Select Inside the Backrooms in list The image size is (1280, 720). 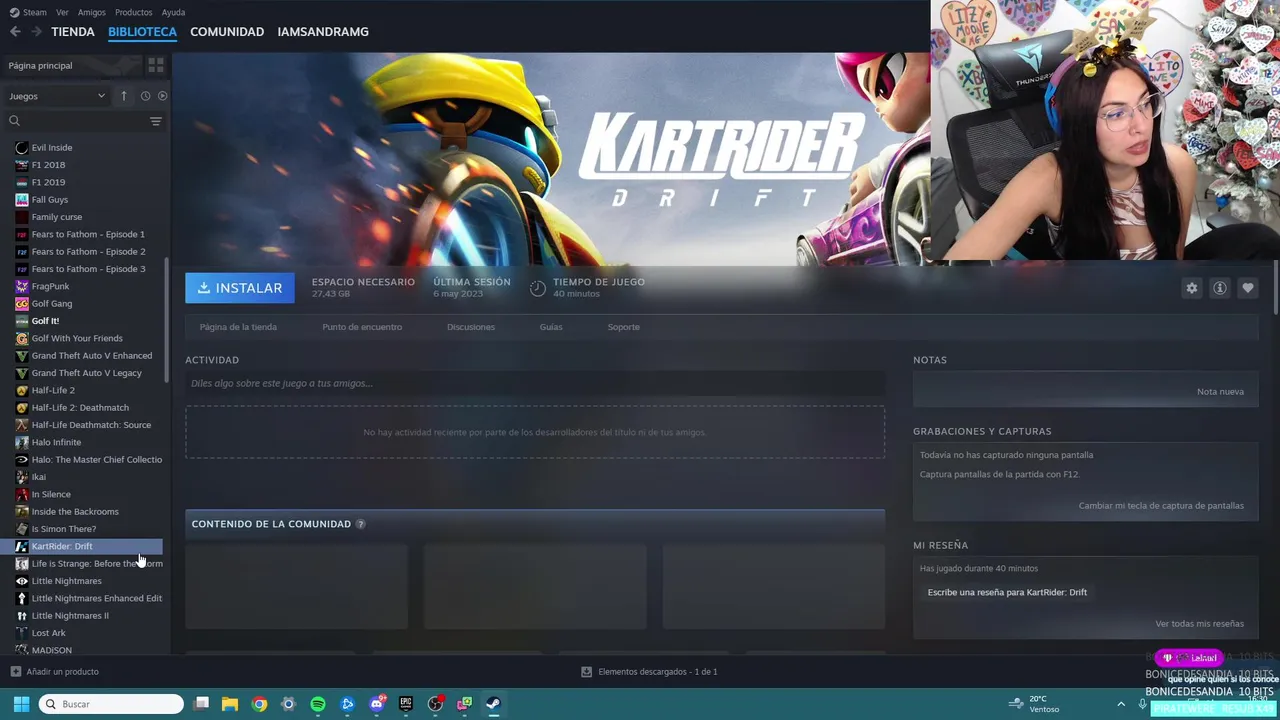click(x=75, y=512)
